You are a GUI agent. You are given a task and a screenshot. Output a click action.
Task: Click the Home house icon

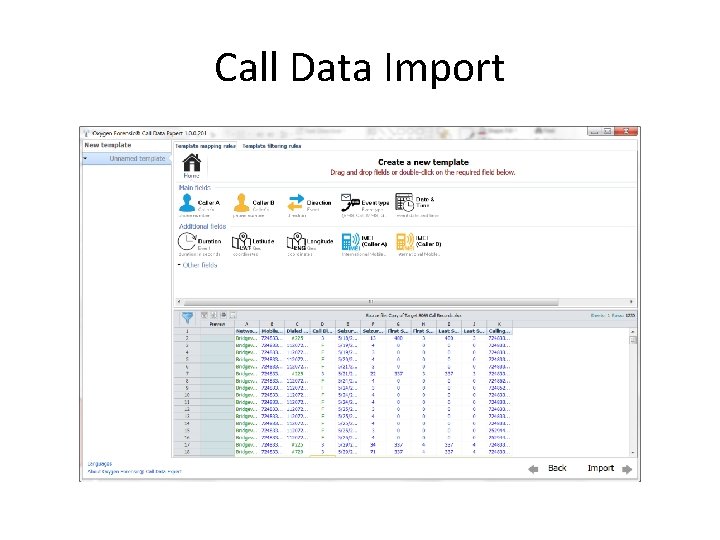click(191, 163)
